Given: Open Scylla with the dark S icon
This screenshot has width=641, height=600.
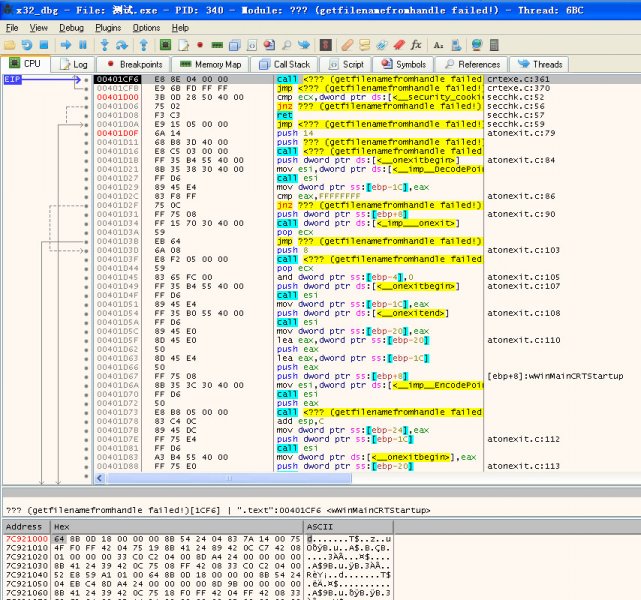Looking at the screenshot, I should click(x=325, y=45).
